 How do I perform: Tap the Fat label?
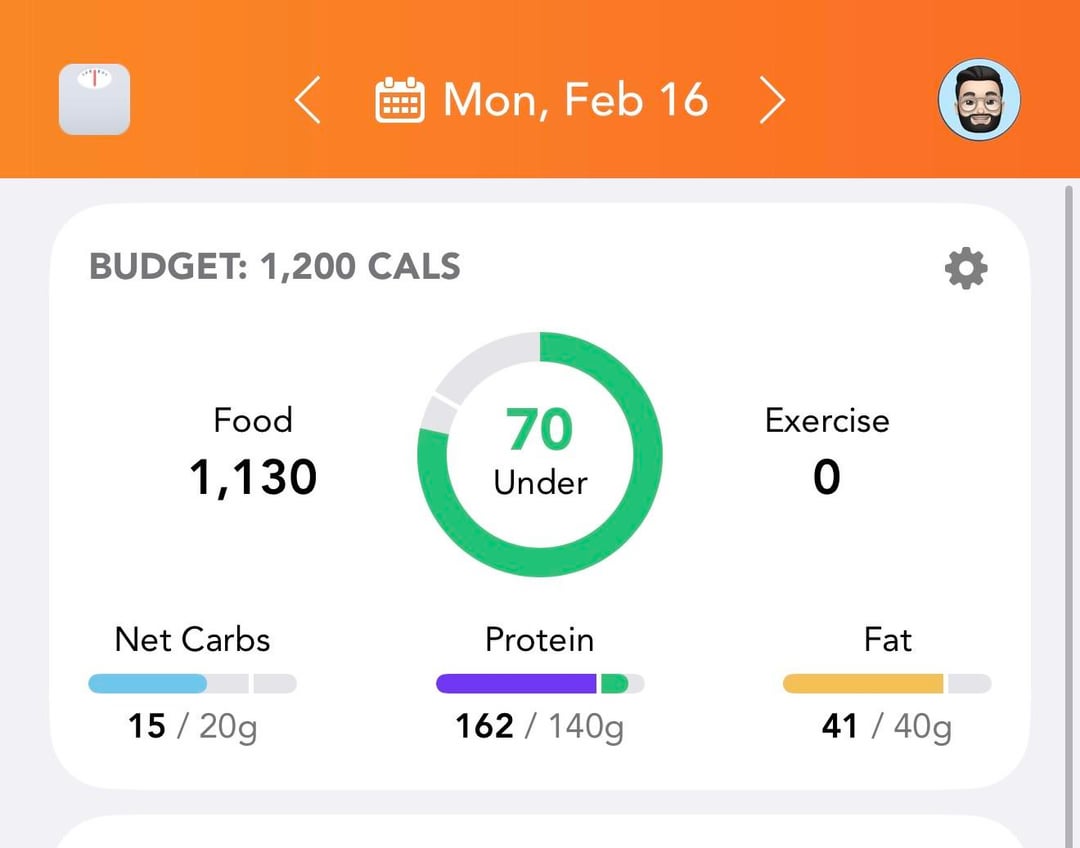887,639
